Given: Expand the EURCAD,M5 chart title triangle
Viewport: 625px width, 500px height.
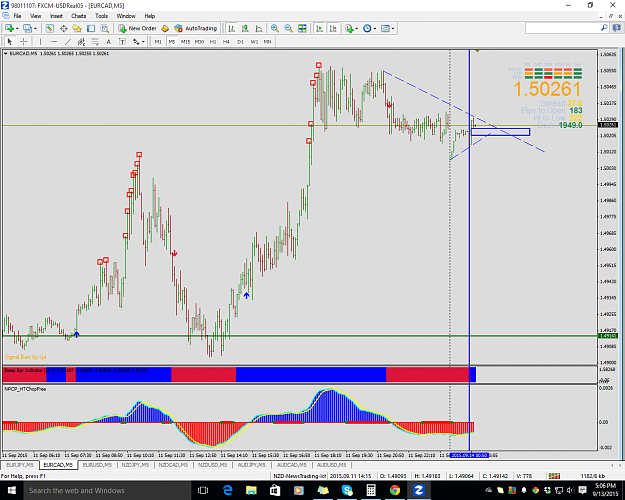Looking at the screenshot, I should [x=6, y=53].
